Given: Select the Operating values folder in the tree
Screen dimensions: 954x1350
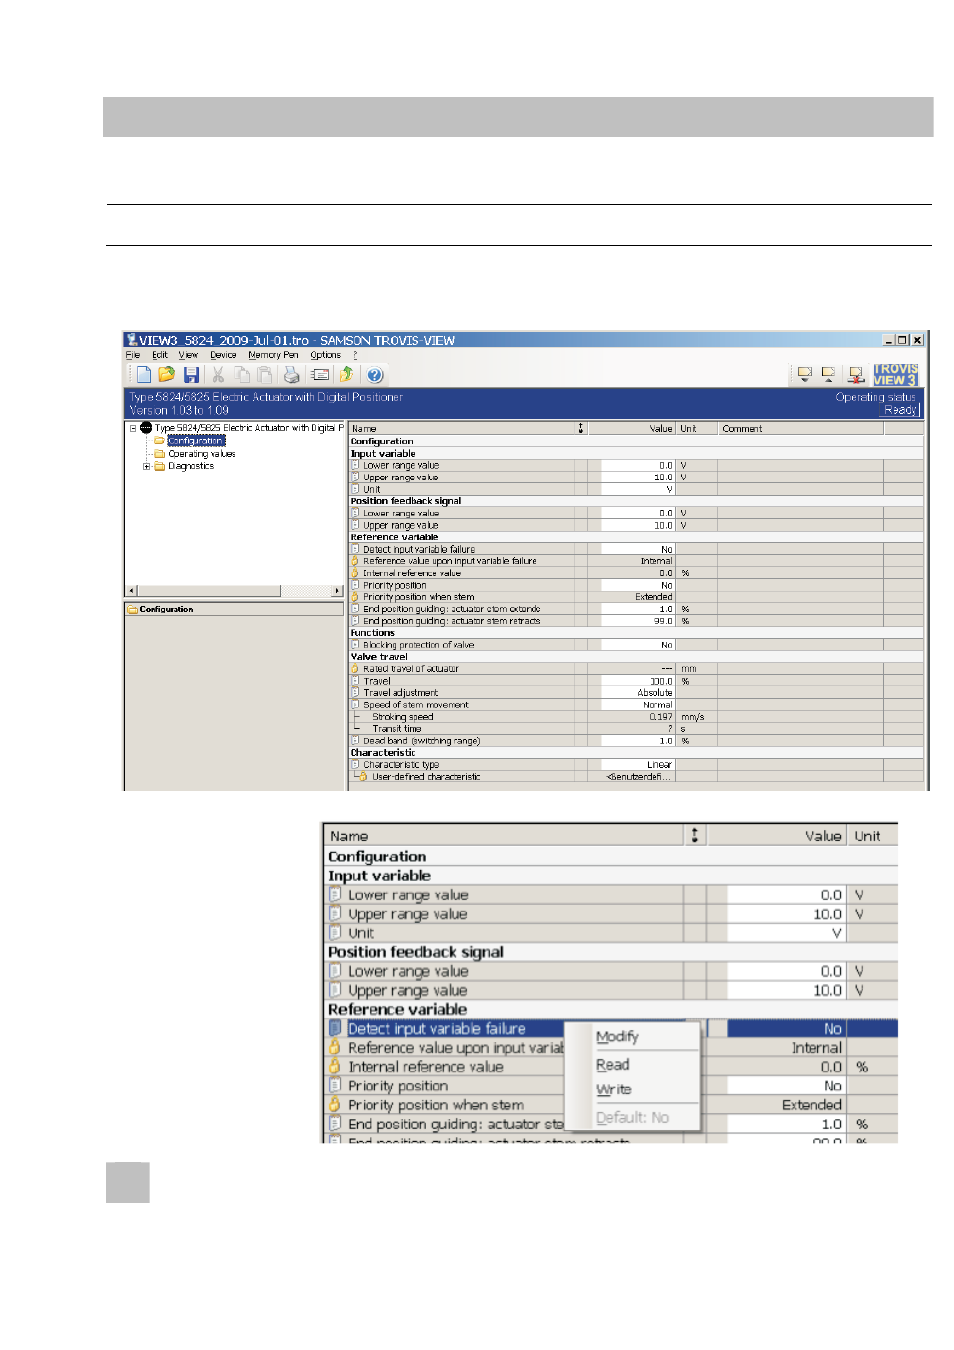Looking at the screenshot, I should (202, 454).
